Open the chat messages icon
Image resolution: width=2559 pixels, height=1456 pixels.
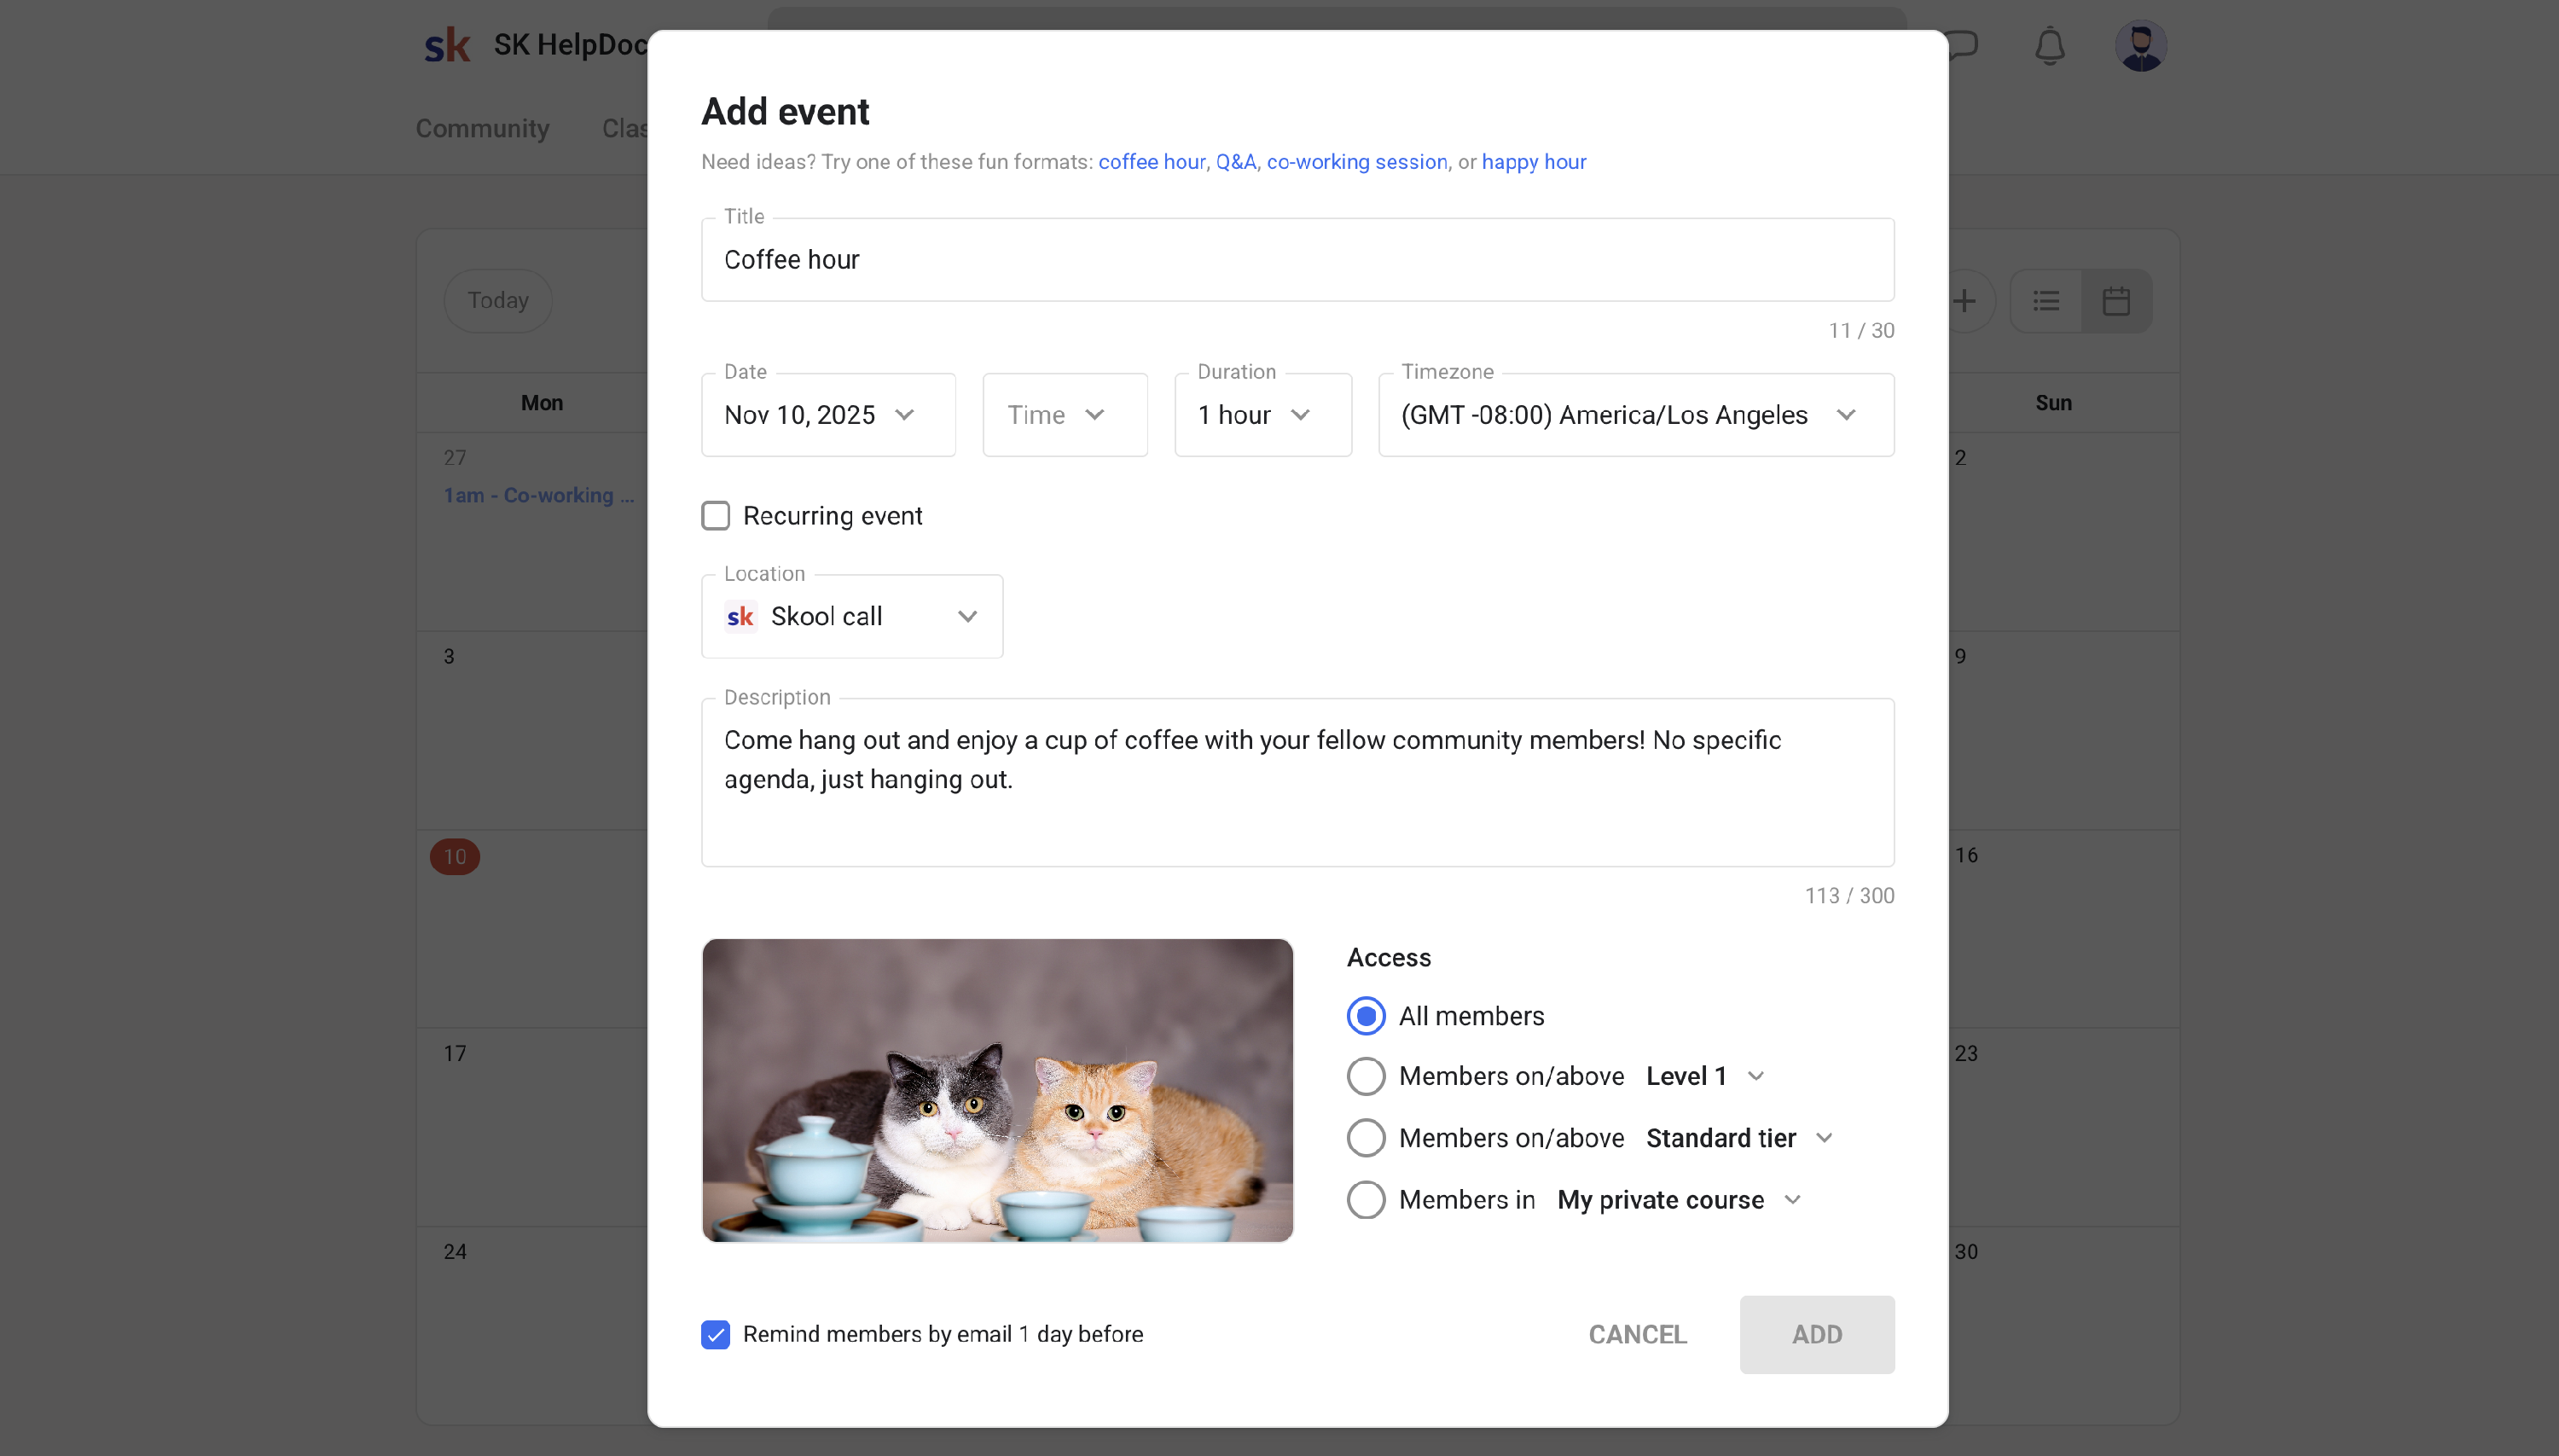tap(1964, 45)
